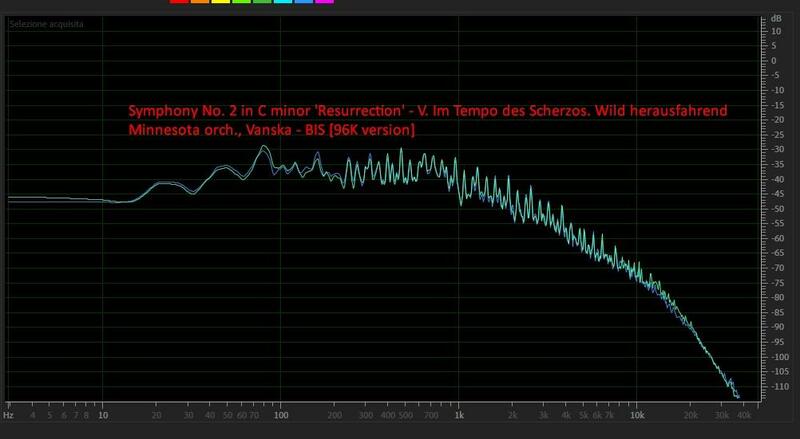Image resolution: width=800 pixels, height=439 pixels.
Task: Click the 1k mark on frequency axis
Action: click(458, 414)
